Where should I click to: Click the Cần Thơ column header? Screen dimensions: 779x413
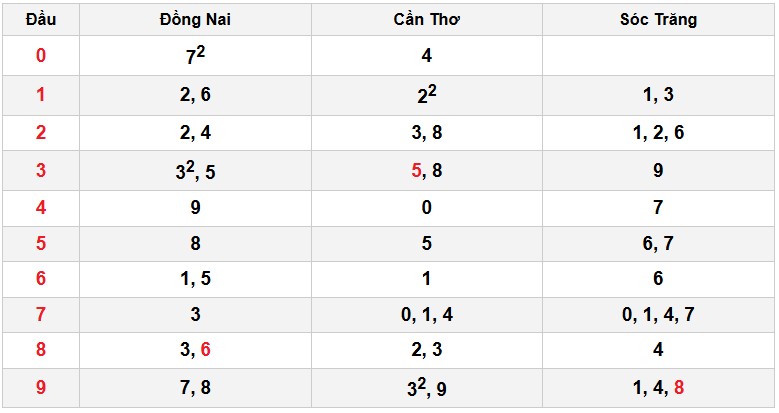(x=427, y=20)
